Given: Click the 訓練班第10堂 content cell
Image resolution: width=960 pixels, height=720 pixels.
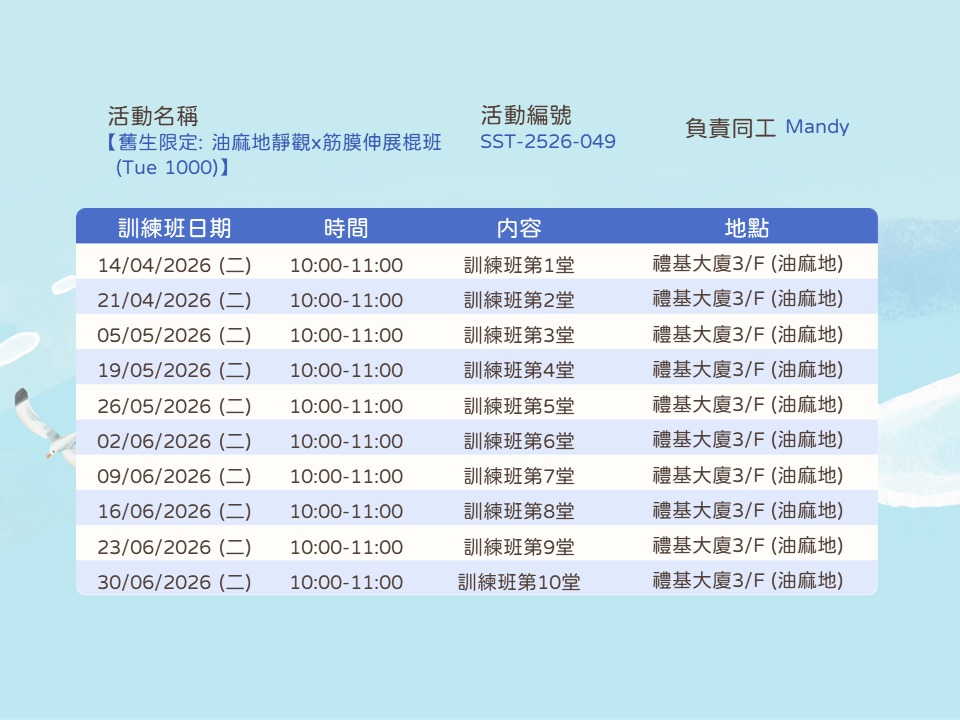Looking at the screenshot, I should pyautogui.click(x=519, y=582).
